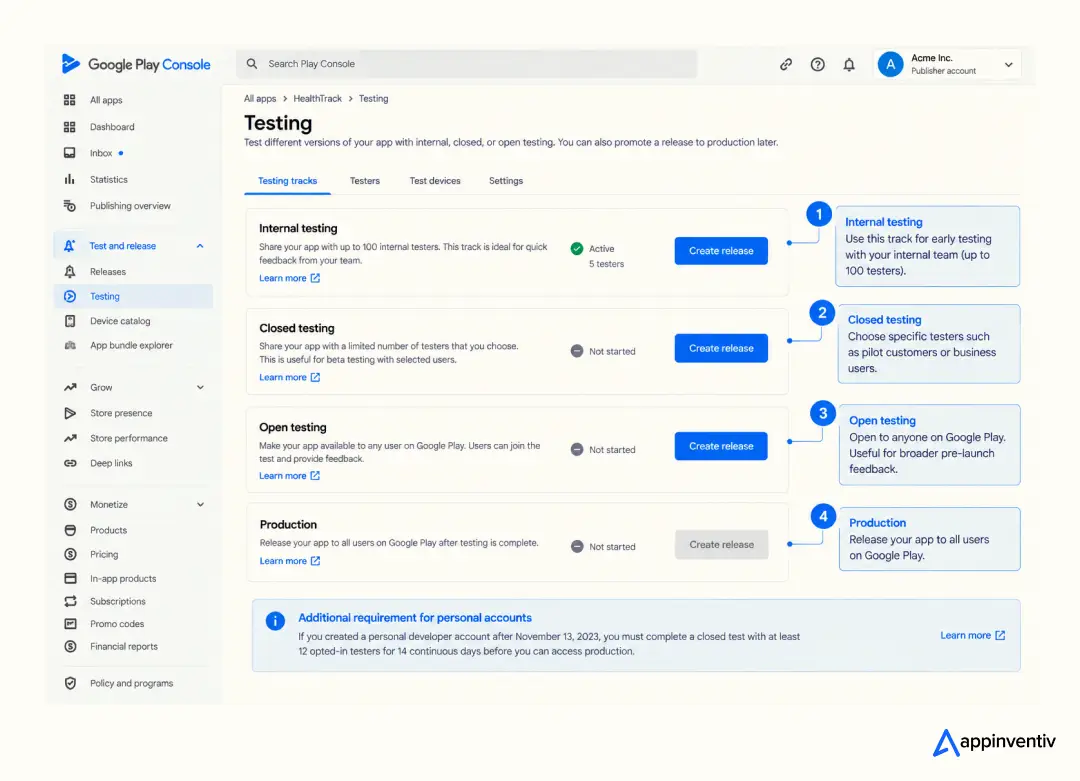The image size is (1080, 781).
Task: Create release for Internal testing
Action: [x=720, y=251]
